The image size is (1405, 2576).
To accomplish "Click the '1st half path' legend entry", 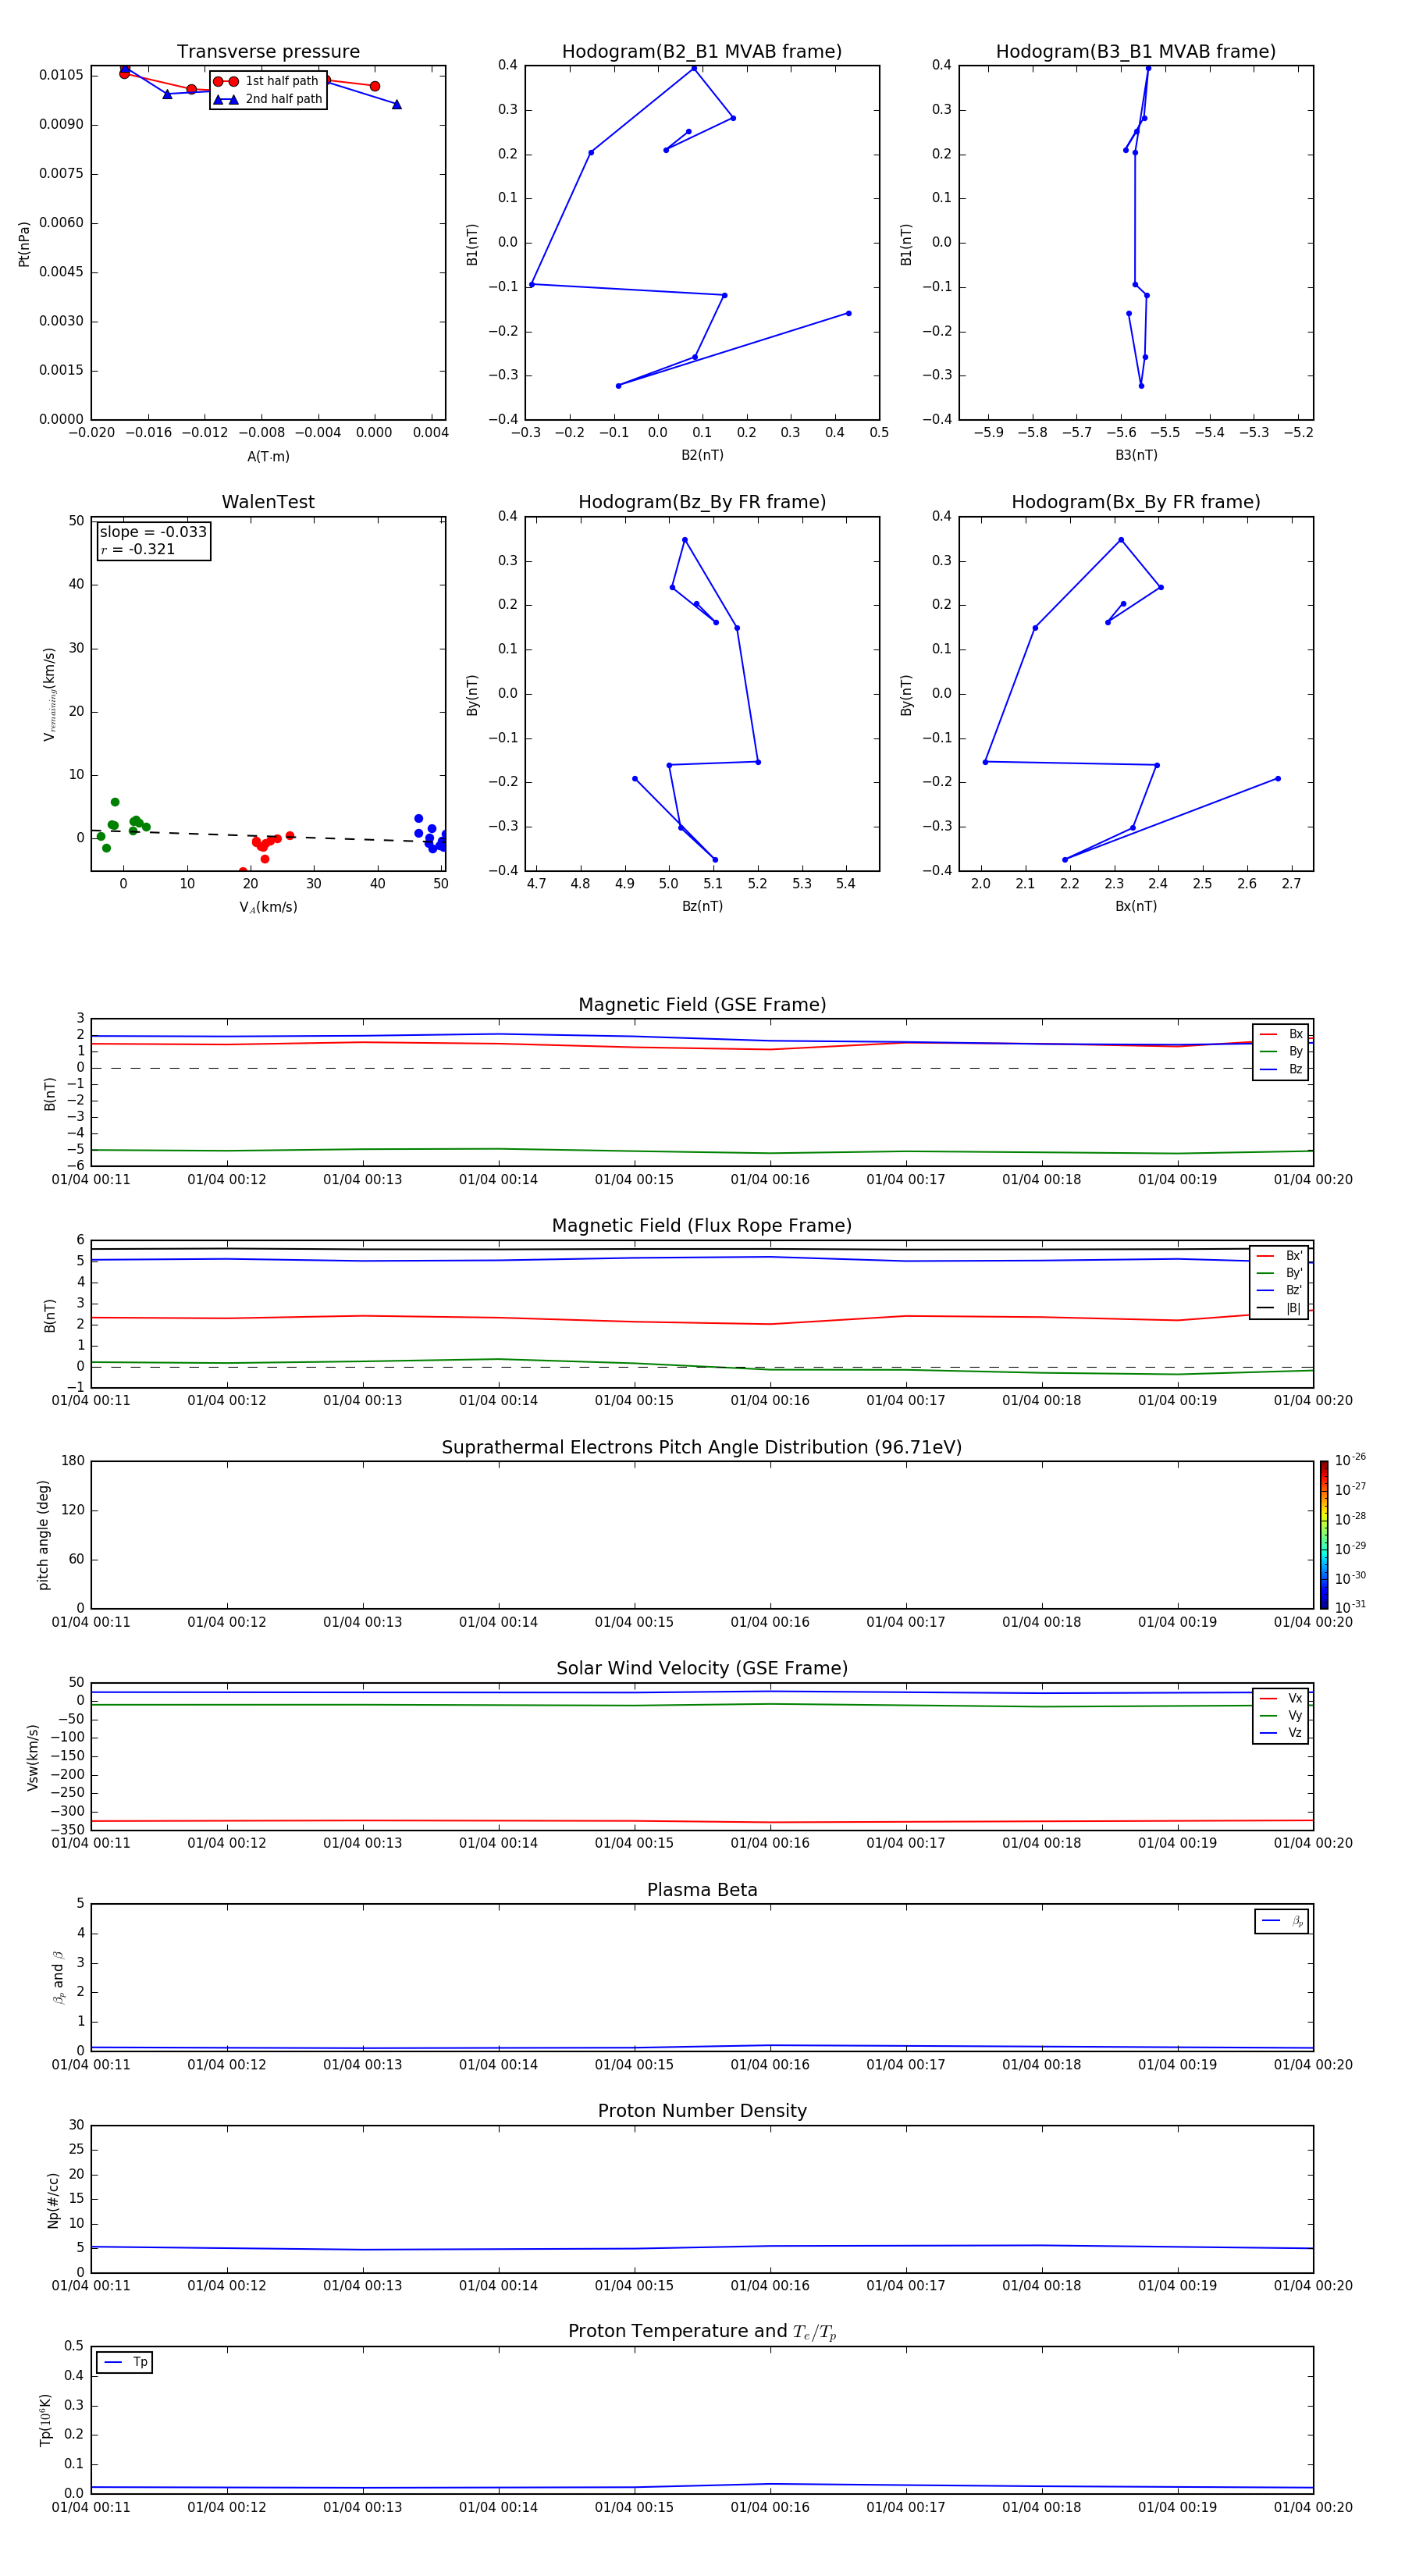I will [267, 81].
